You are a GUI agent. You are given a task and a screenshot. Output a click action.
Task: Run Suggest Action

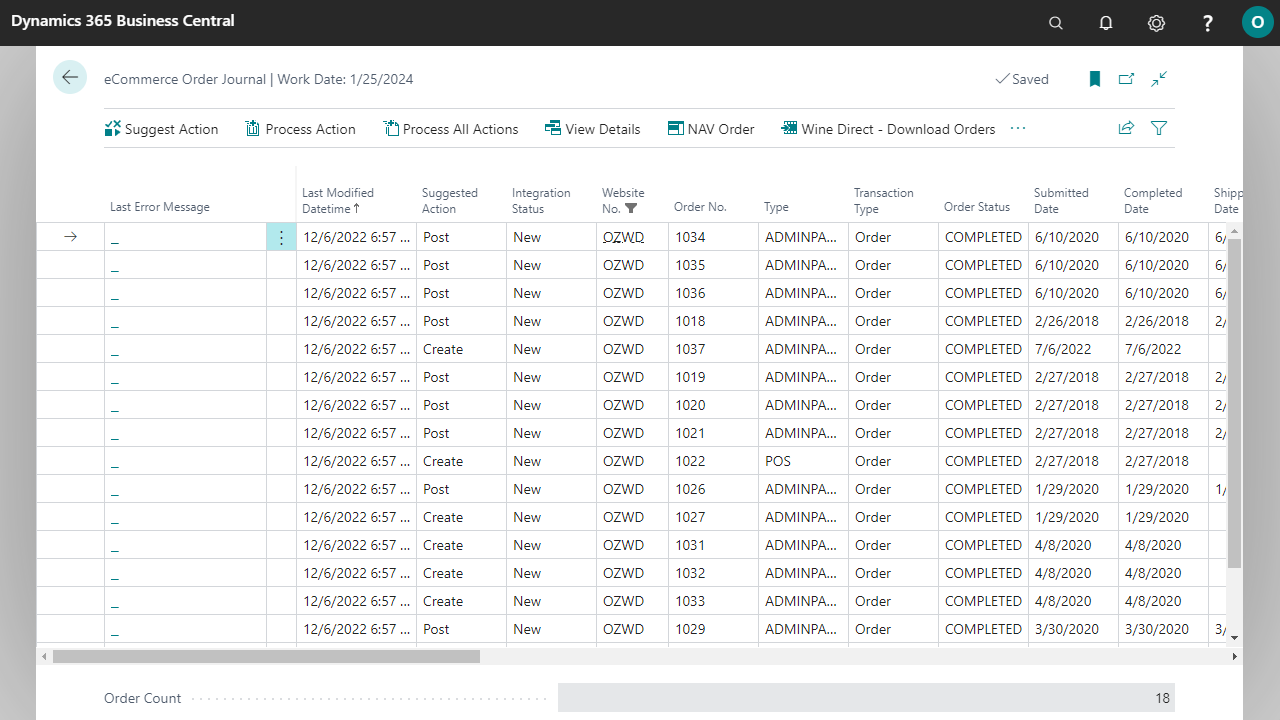[161, 129]
